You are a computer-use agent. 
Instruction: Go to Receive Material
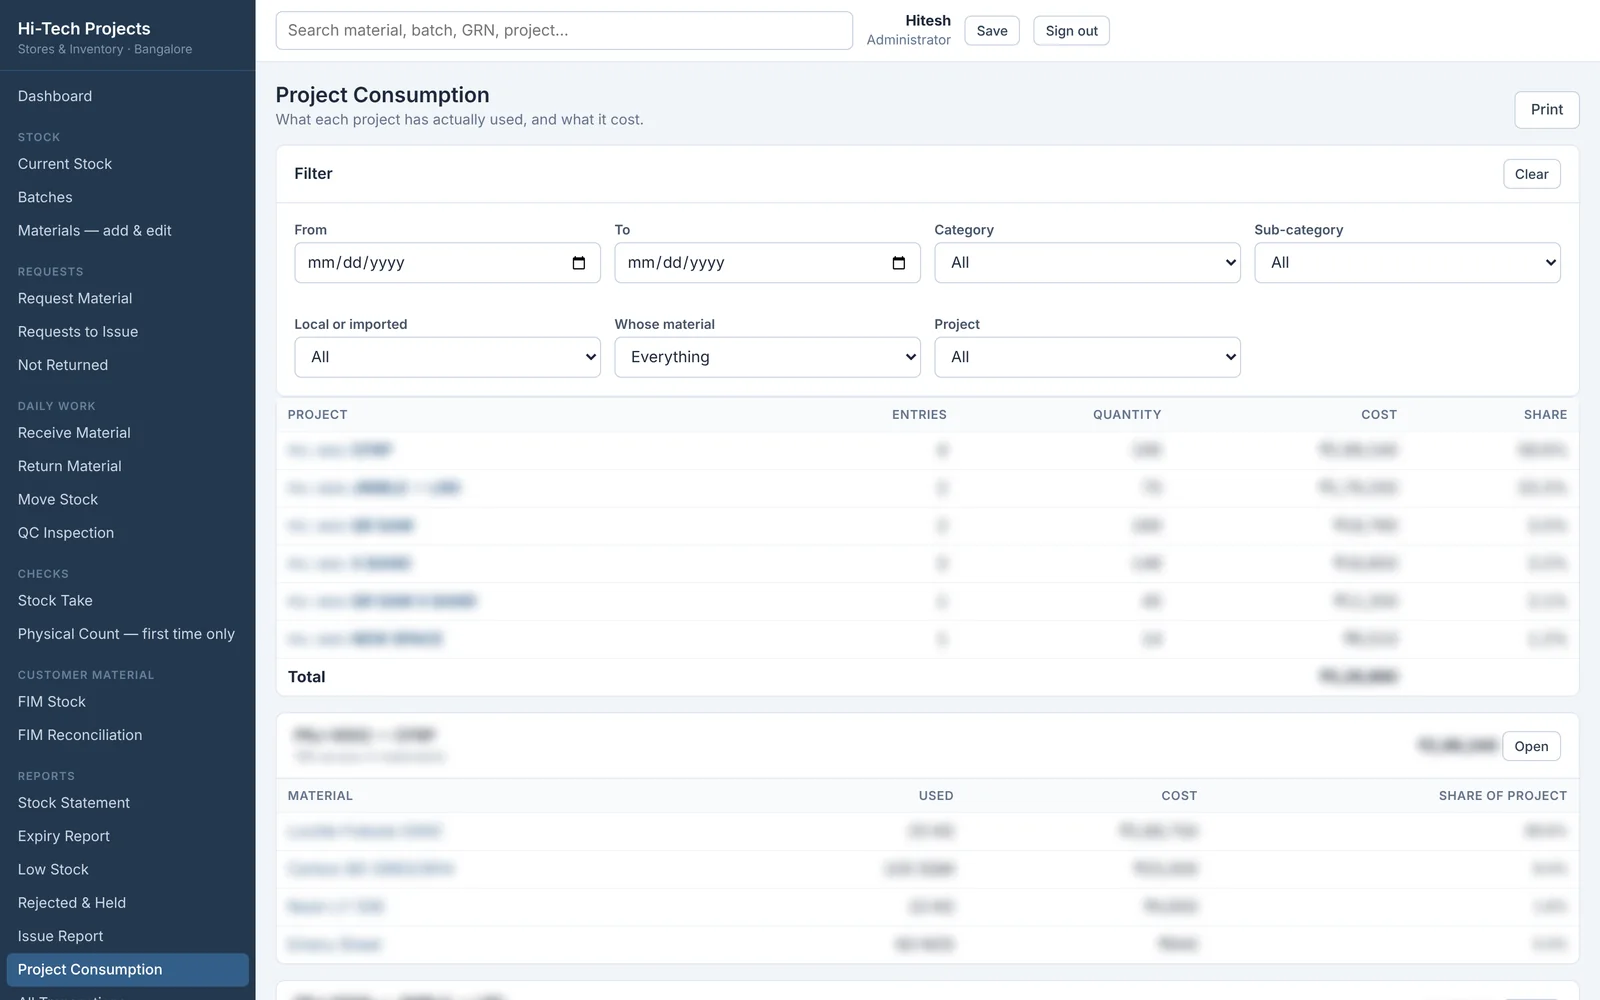click(x=127, y=433)
